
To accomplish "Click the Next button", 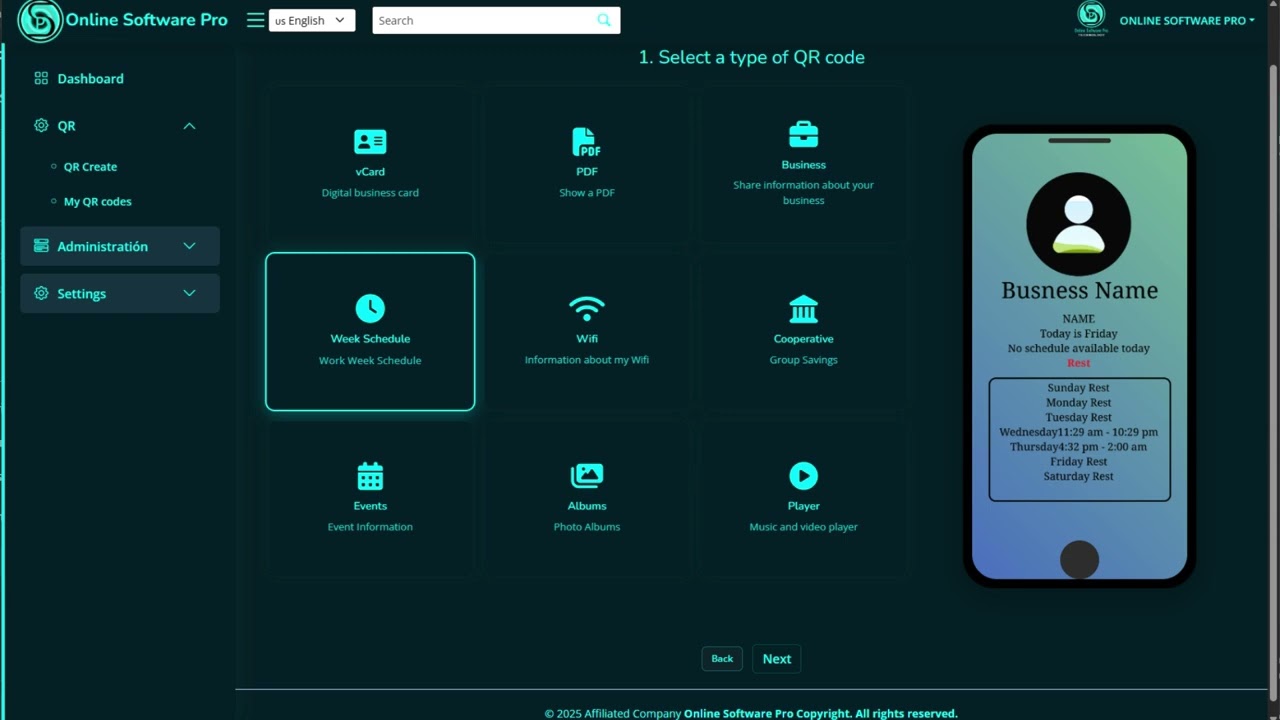I will [777, 658].
